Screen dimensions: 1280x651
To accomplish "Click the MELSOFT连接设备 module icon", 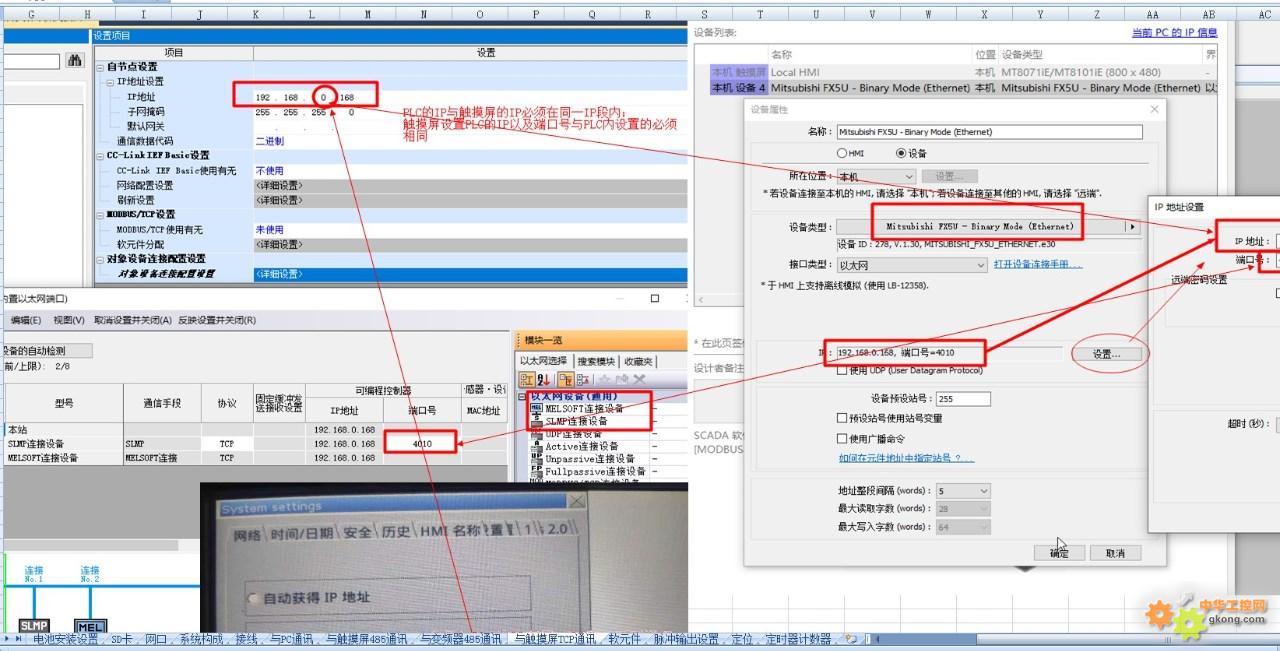I will 537,409.
